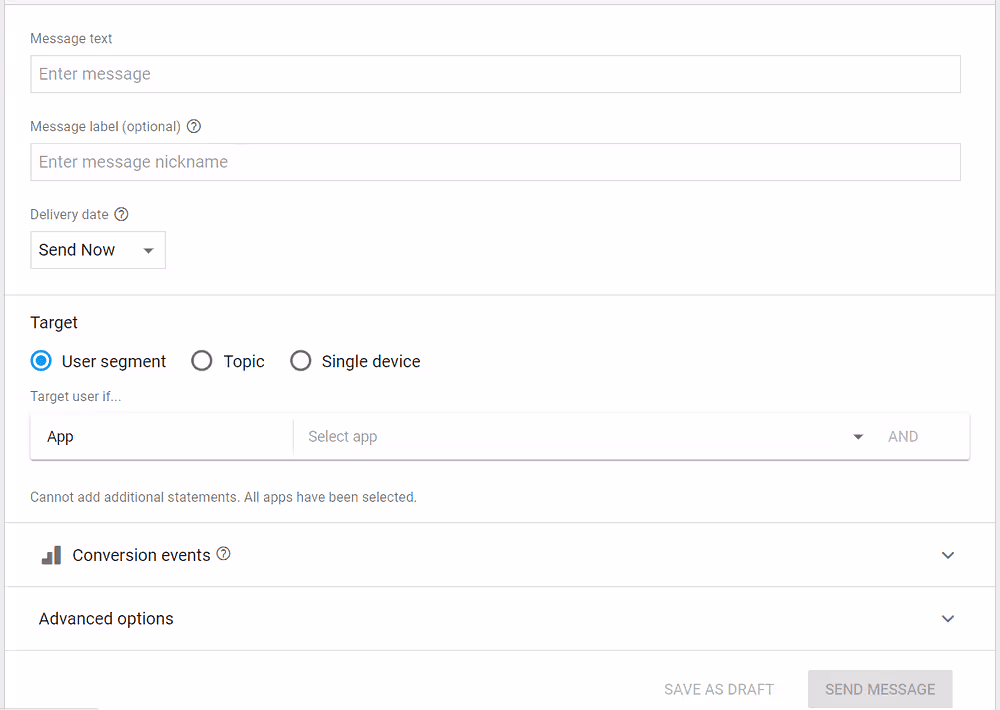This screenshot has width=1000, height=710.
Task: Select the User segment radio button
Action: 41,361
